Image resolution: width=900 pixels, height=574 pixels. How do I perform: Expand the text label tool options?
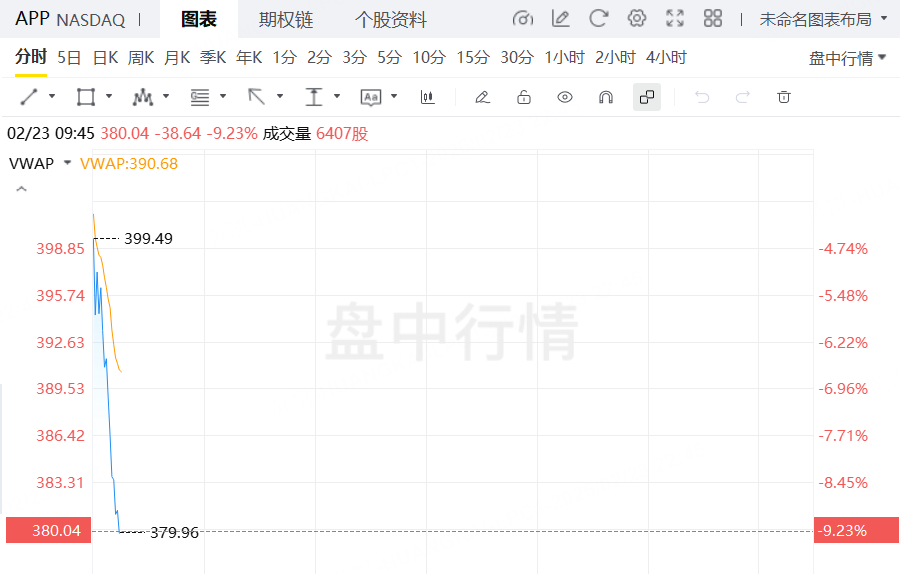coord(394,96)
